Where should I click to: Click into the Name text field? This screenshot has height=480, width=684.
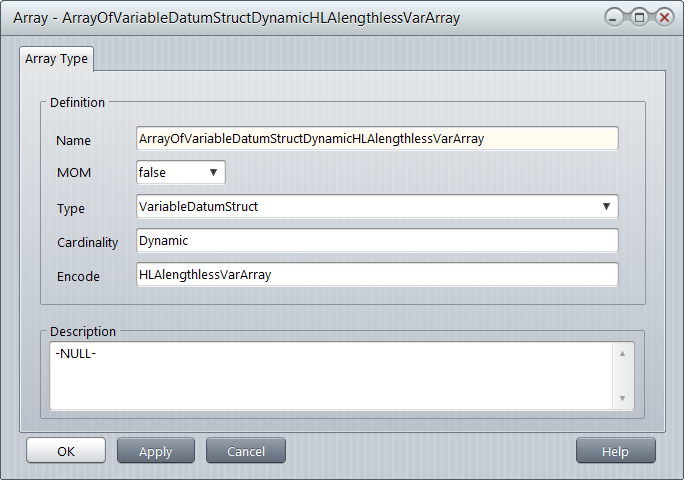[x=377, y=139]
